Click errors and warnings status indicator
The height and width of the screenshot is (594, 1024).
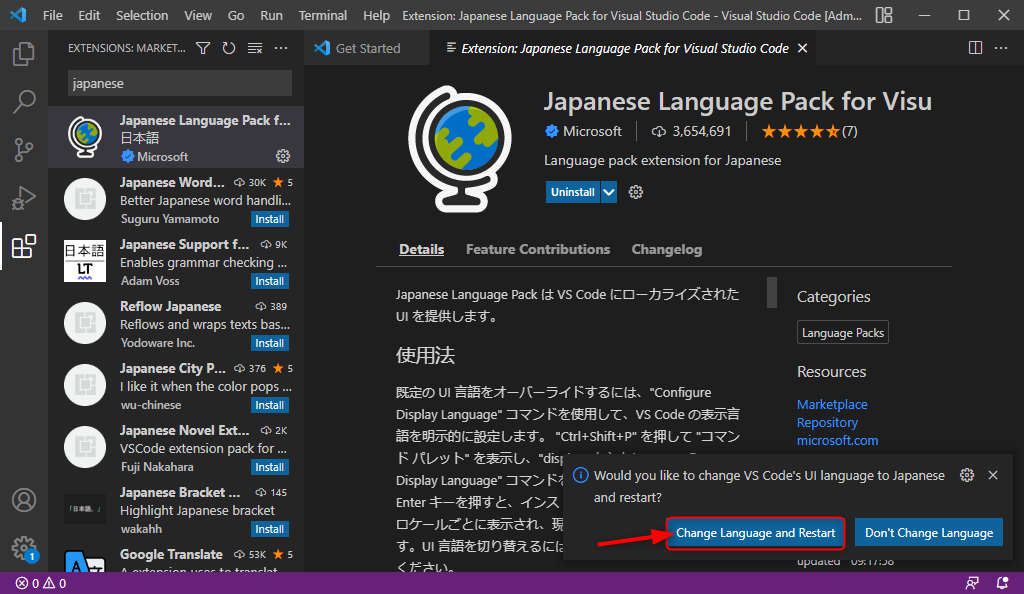coord(41,584)
